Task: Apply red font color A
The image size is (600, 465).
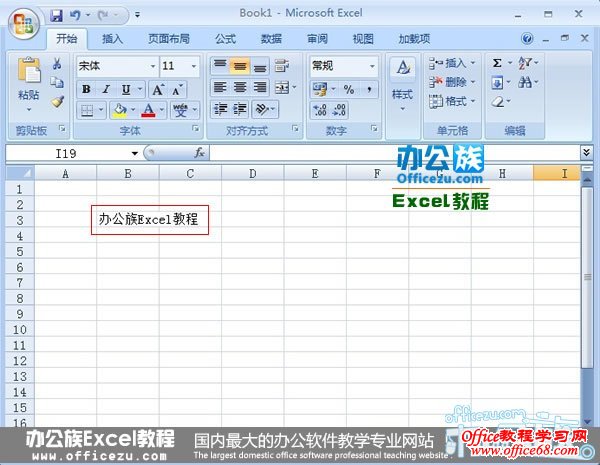Action: [148, 111]
